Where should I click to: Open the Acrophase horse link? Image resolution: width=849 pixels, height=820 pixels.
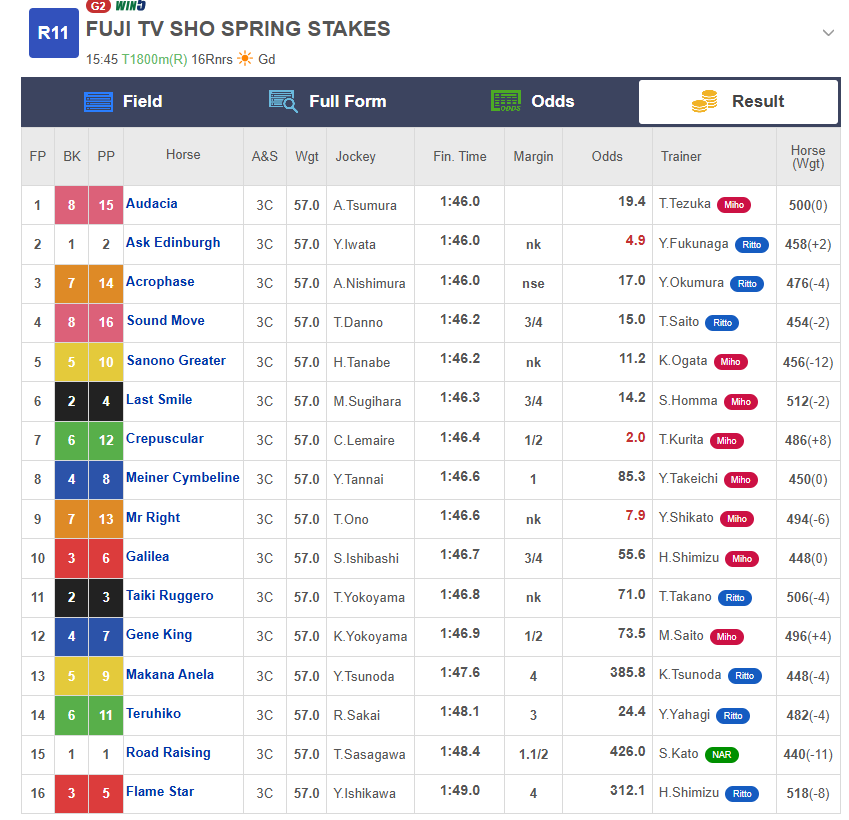click(160, 282)
